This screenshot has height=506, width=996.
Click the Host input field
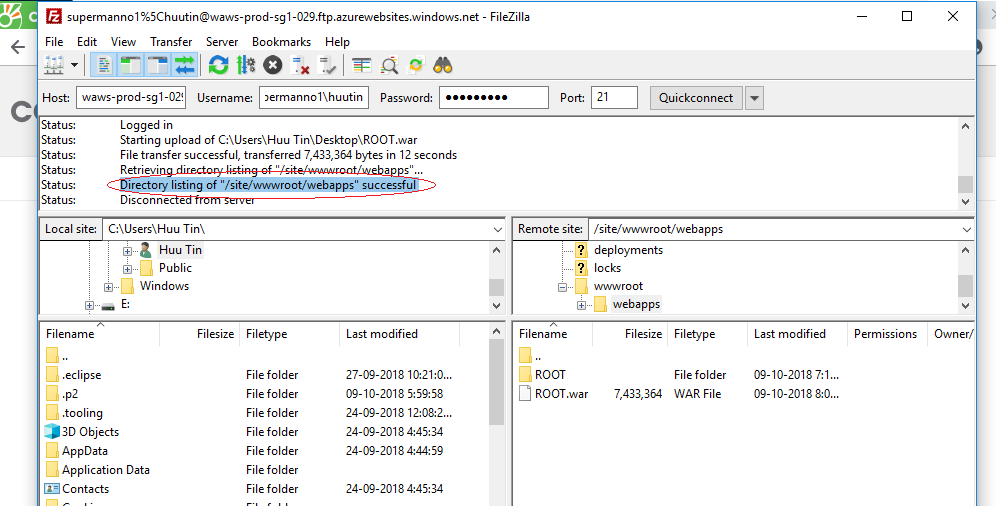click(x=131, y=98)
